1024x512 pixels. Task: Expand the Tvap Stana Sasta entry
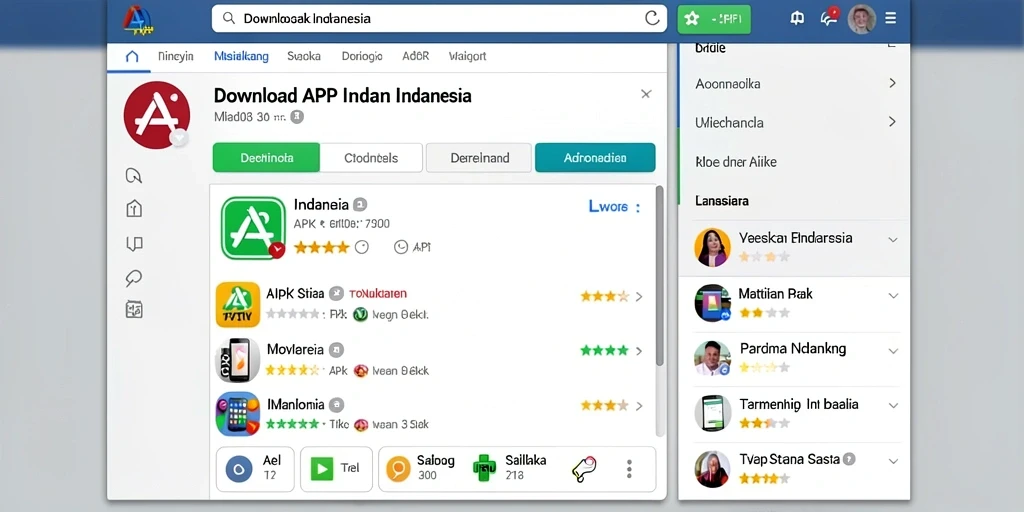tap(893, 461)
